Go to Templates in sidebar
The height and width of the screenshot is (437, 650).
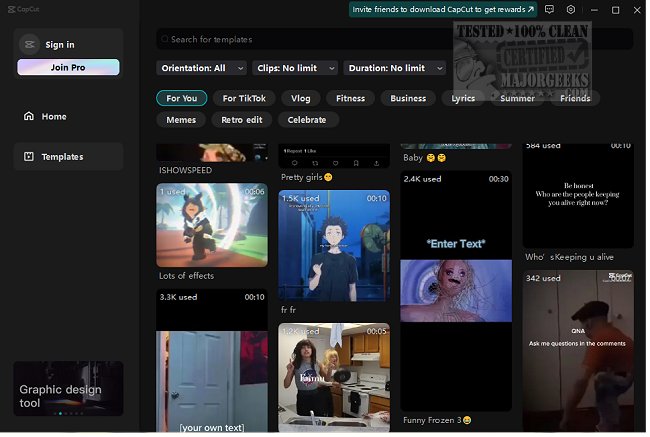pos(69,157)
